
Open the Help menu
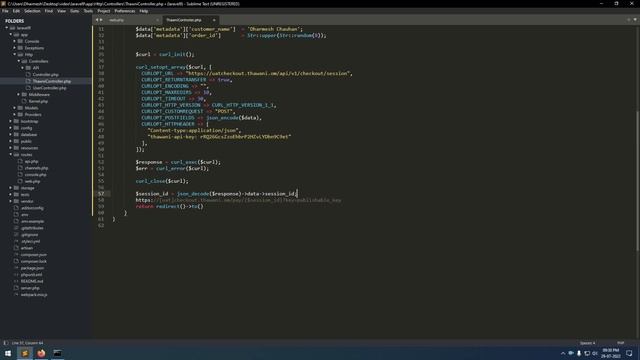pos(144,11)
